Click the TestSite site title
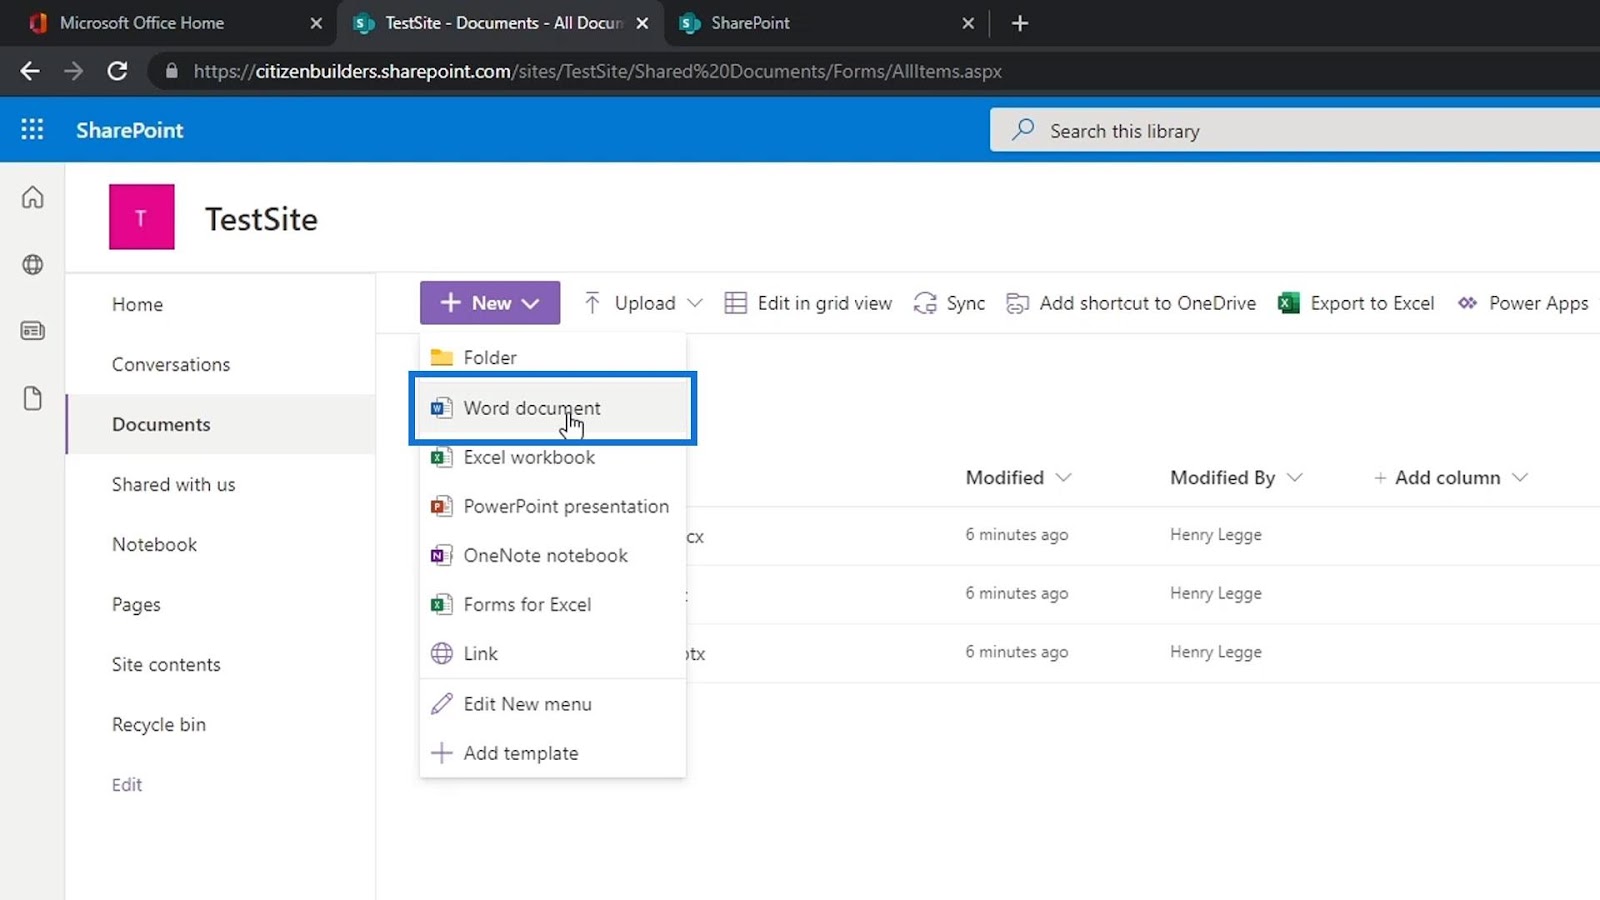The image size is (1600, 900). (261, 219)
